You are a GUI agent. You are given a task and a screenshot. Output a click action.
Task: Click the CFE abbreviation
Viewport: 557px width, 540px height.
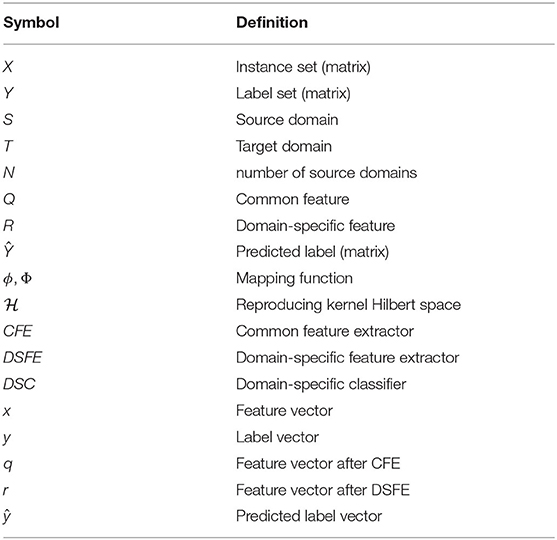(x=18, y=331)
